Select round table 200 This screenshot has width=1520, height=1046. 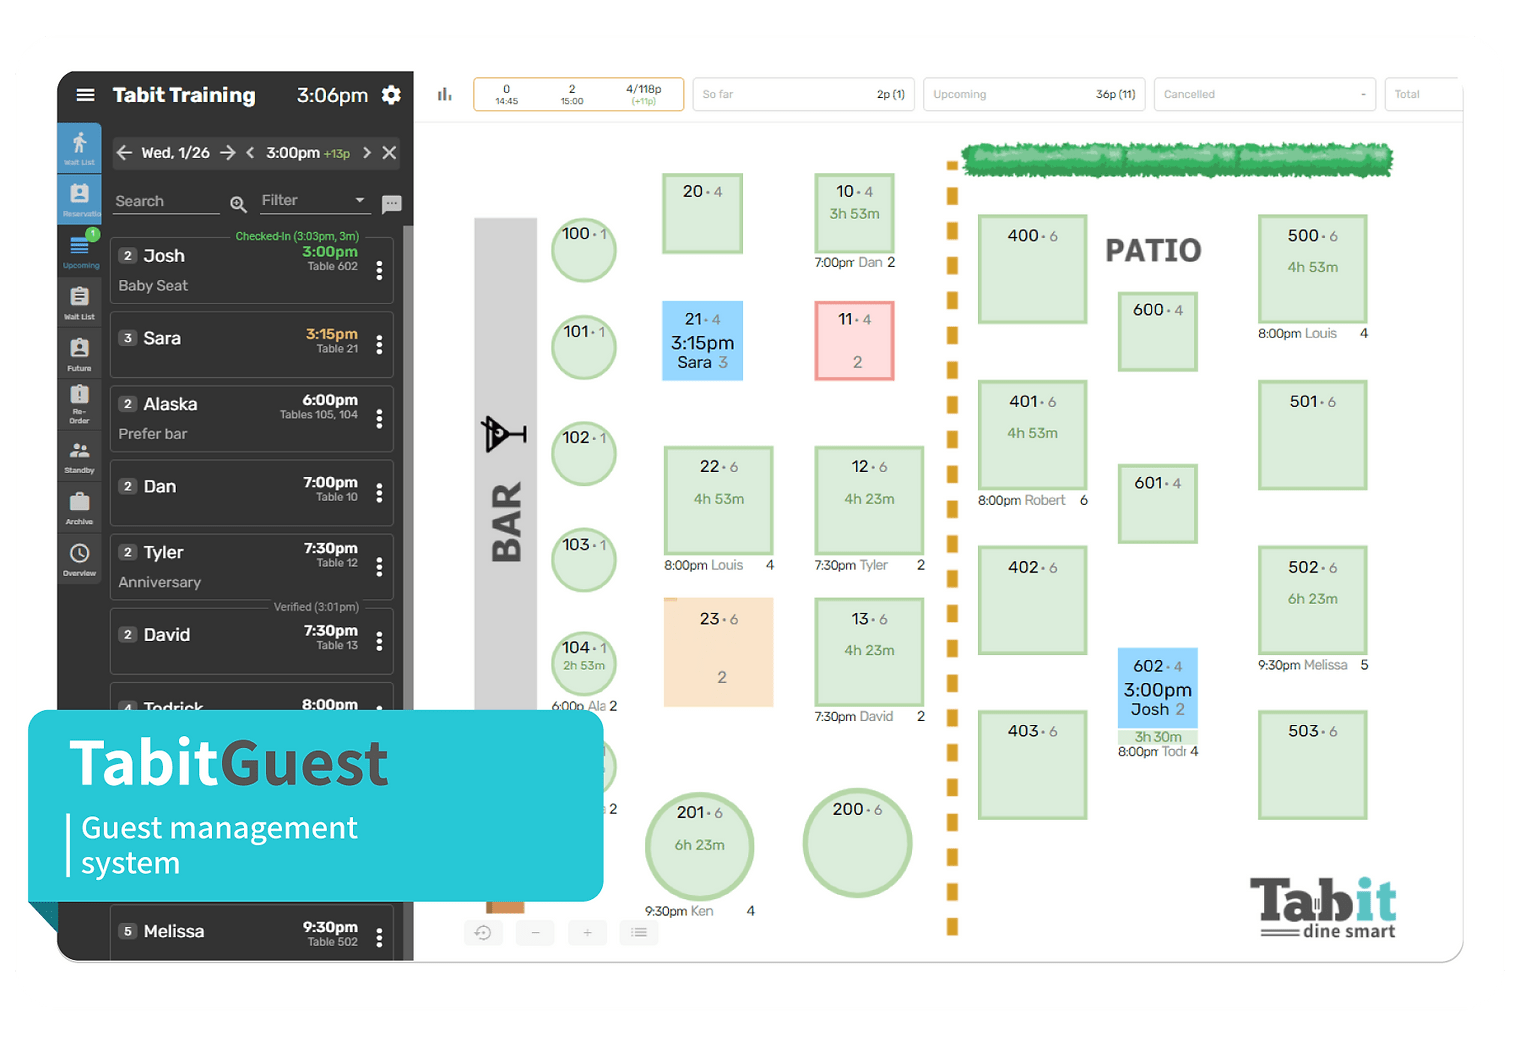pos(857,843)
